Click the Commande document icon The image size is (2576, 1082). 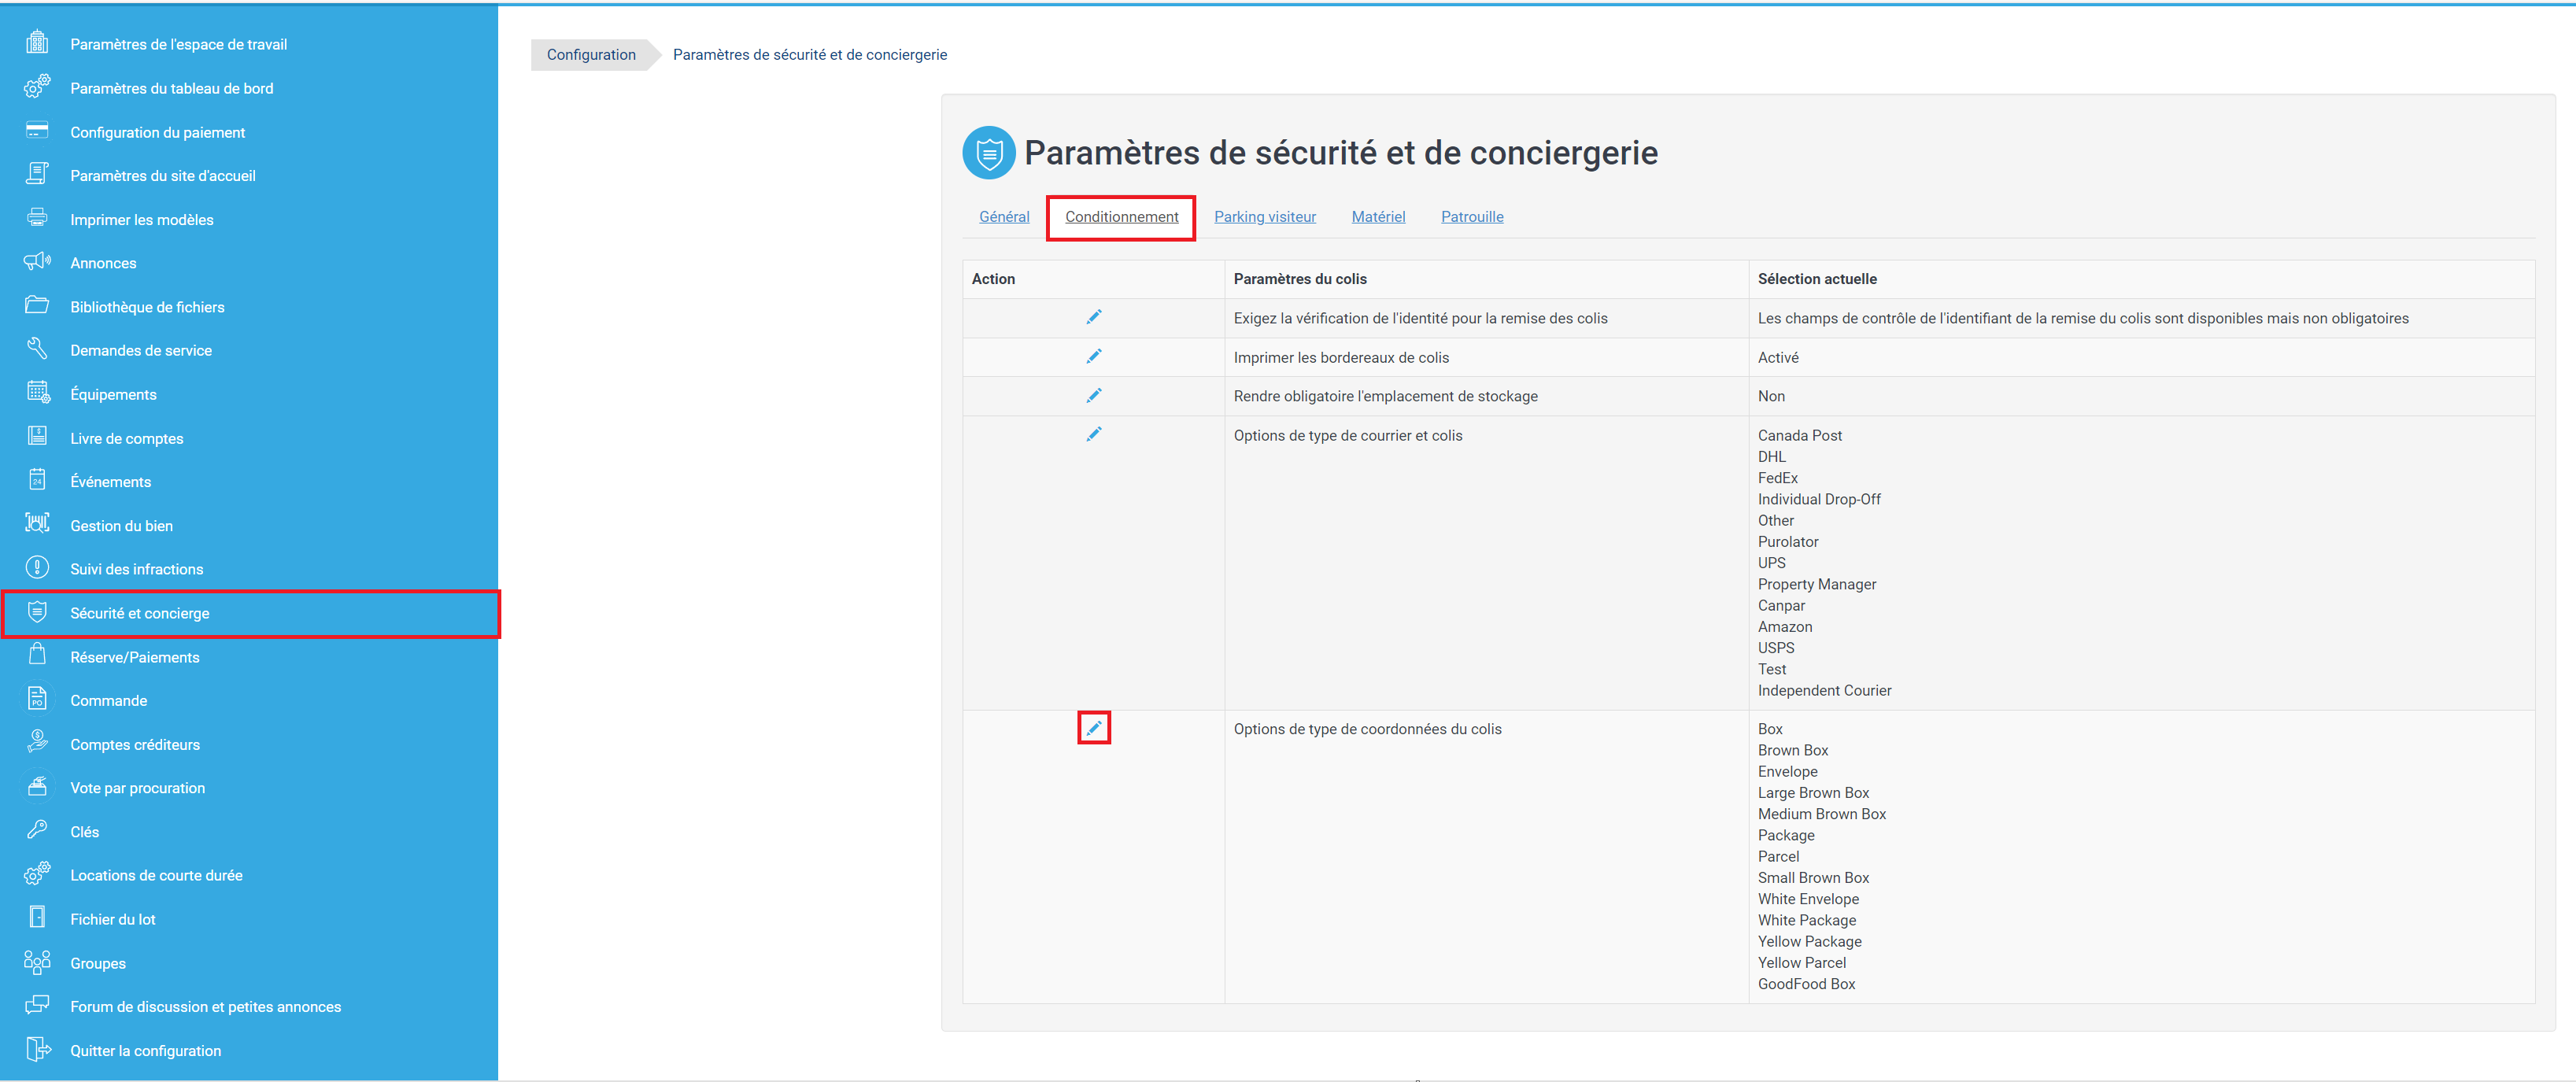(37, 699)
